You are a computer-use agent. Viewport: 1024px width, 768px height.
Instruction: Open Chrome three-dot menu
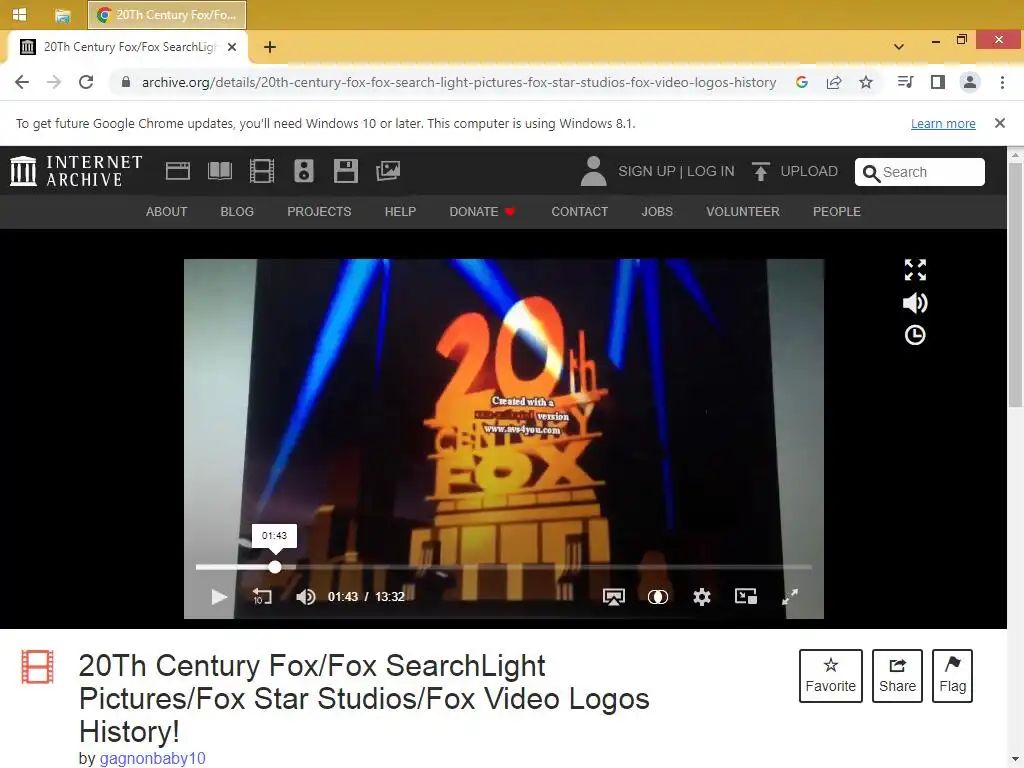click(1002, 82)
